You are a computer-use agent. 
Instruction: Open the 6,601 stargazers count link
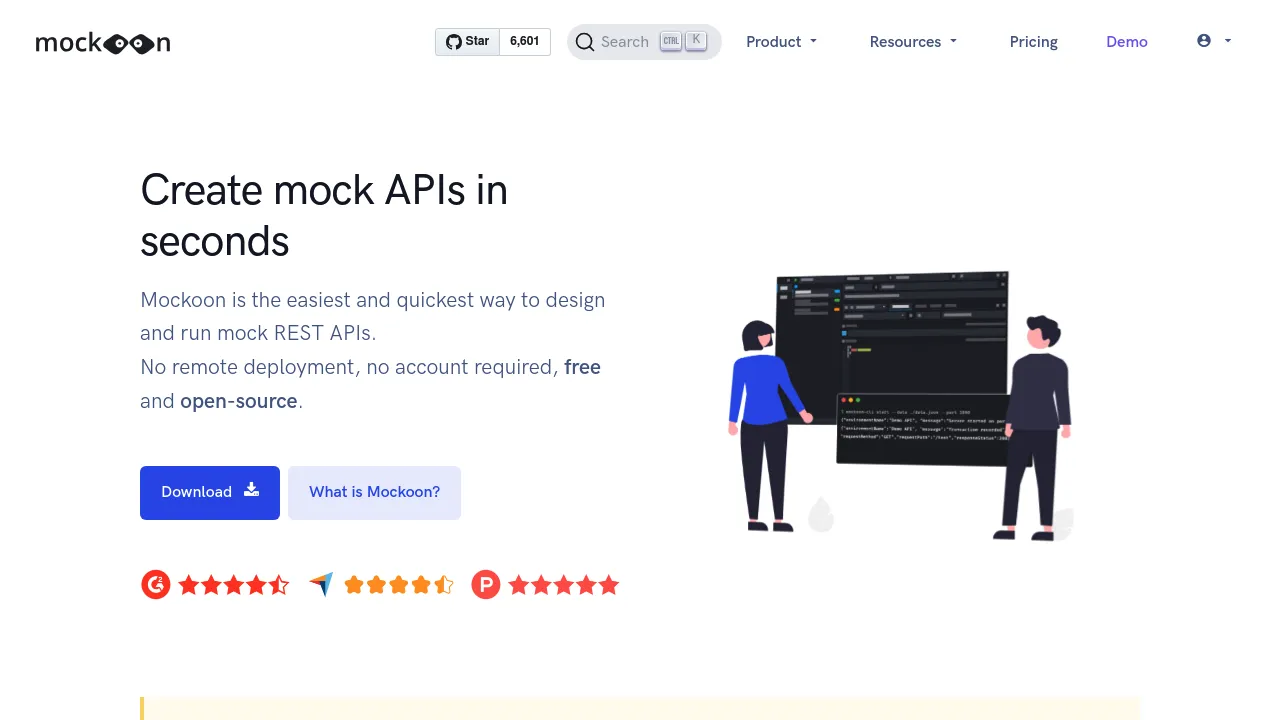524,42
